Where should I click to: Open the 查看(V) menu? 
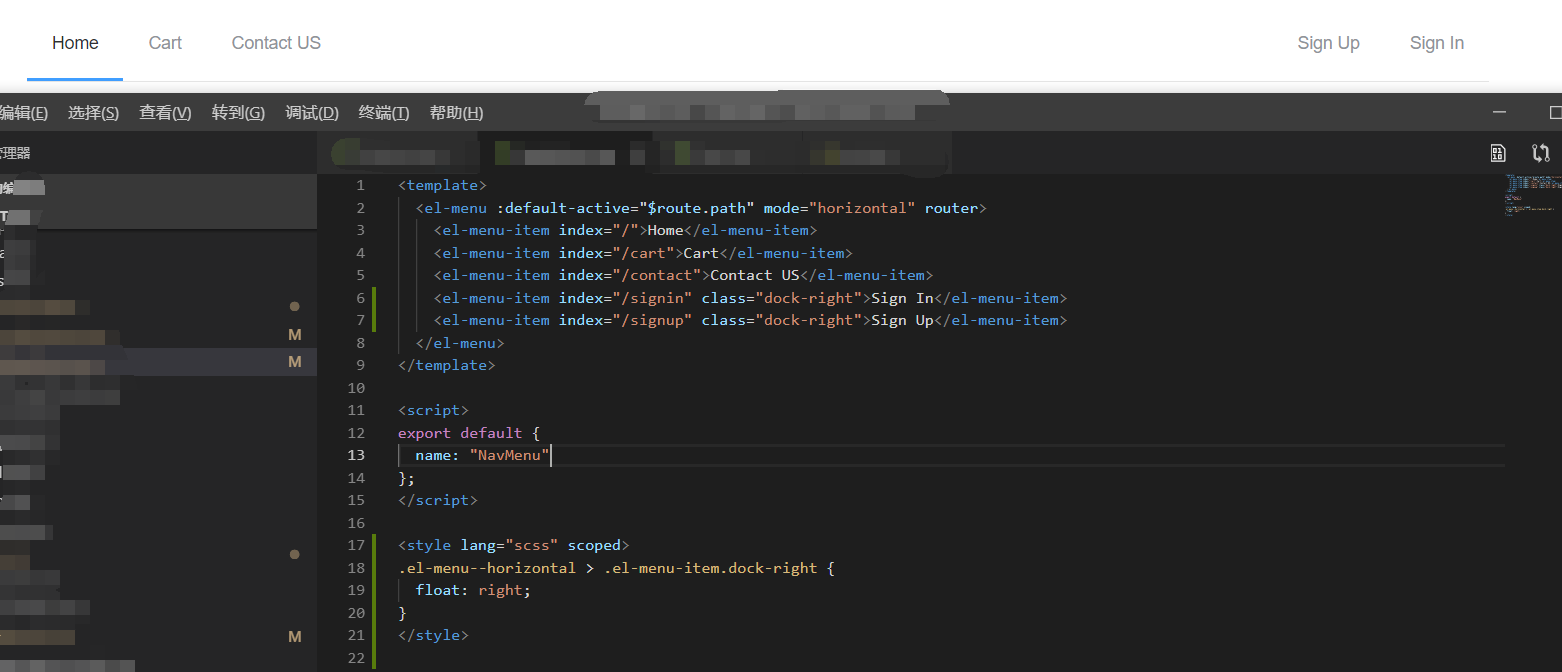point(165,113)
